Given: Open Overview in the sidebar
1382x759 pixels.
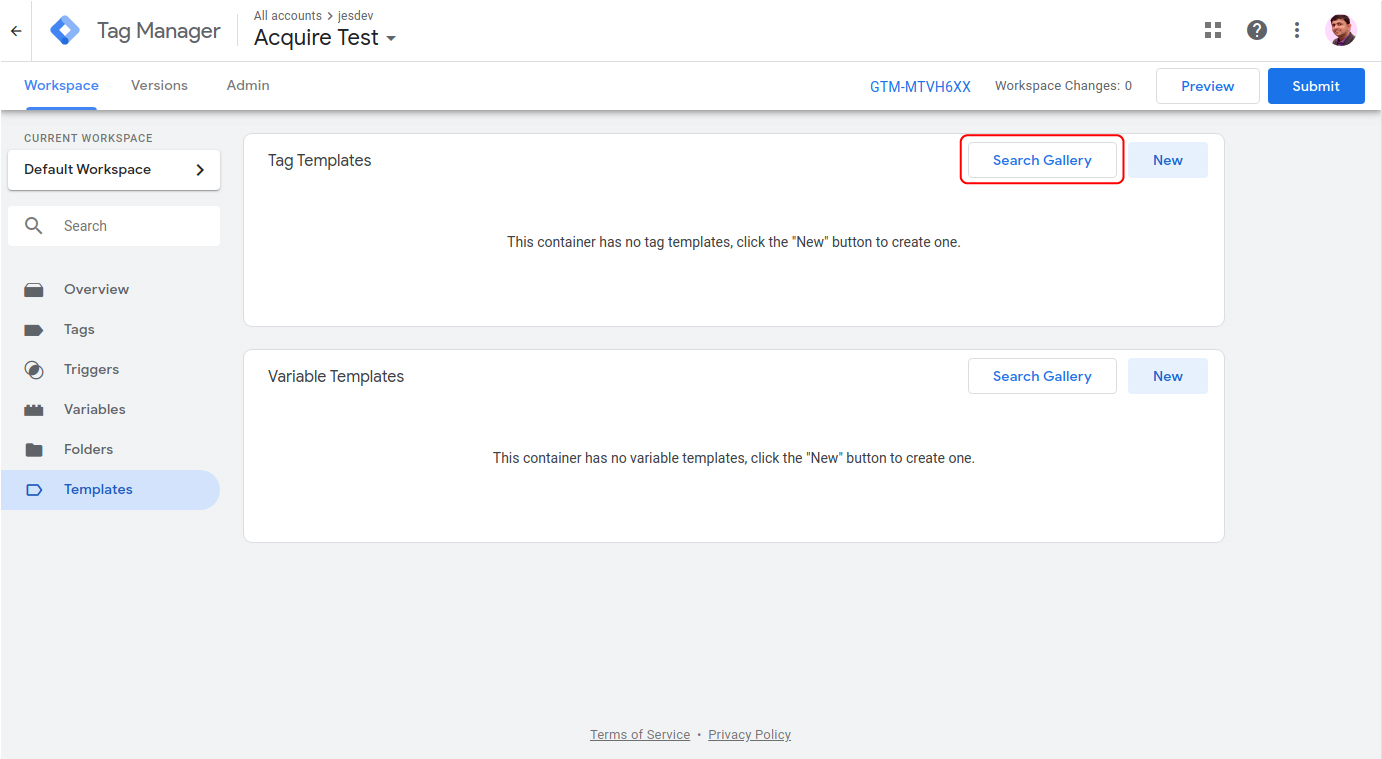Looking at the screenshot, I should click(x=96, y=289).
